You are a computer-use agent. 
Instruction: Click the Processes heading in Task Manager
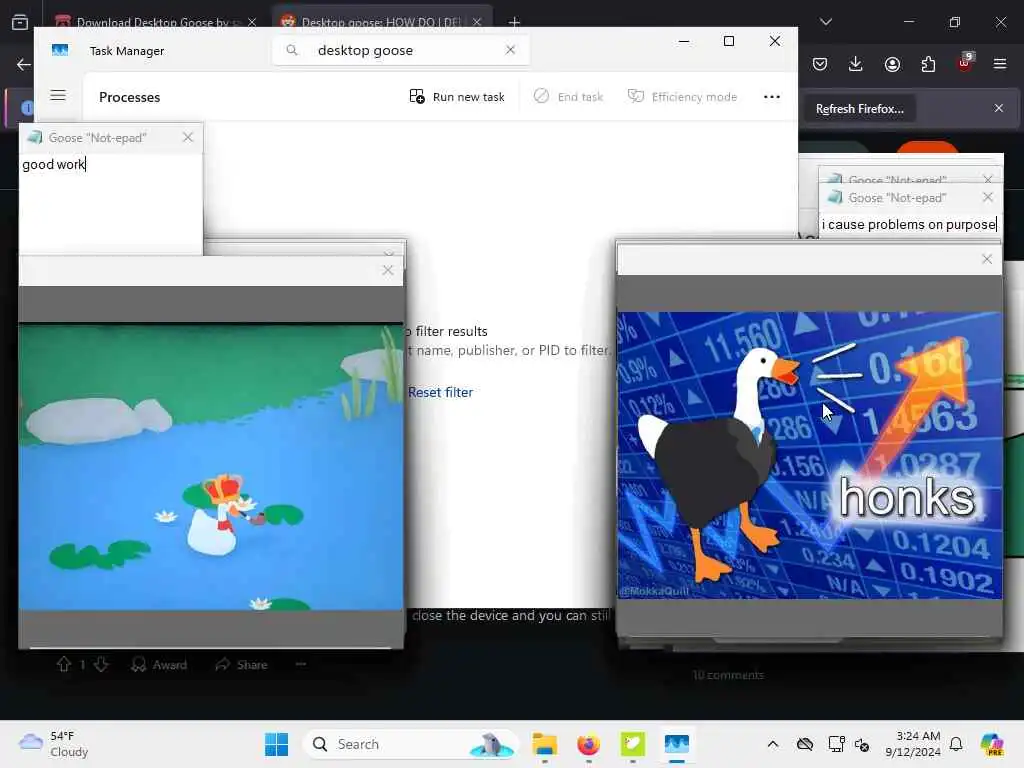[129, 97]
